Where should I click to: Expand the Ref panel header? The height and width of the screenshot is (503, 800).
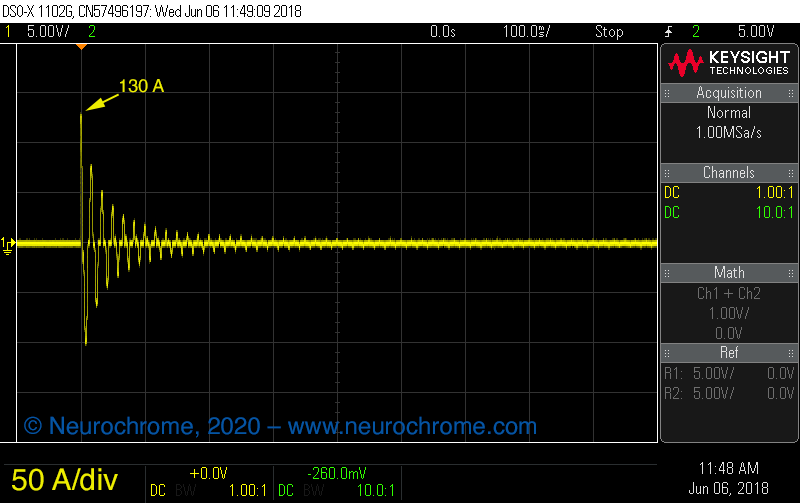point(729,353)
